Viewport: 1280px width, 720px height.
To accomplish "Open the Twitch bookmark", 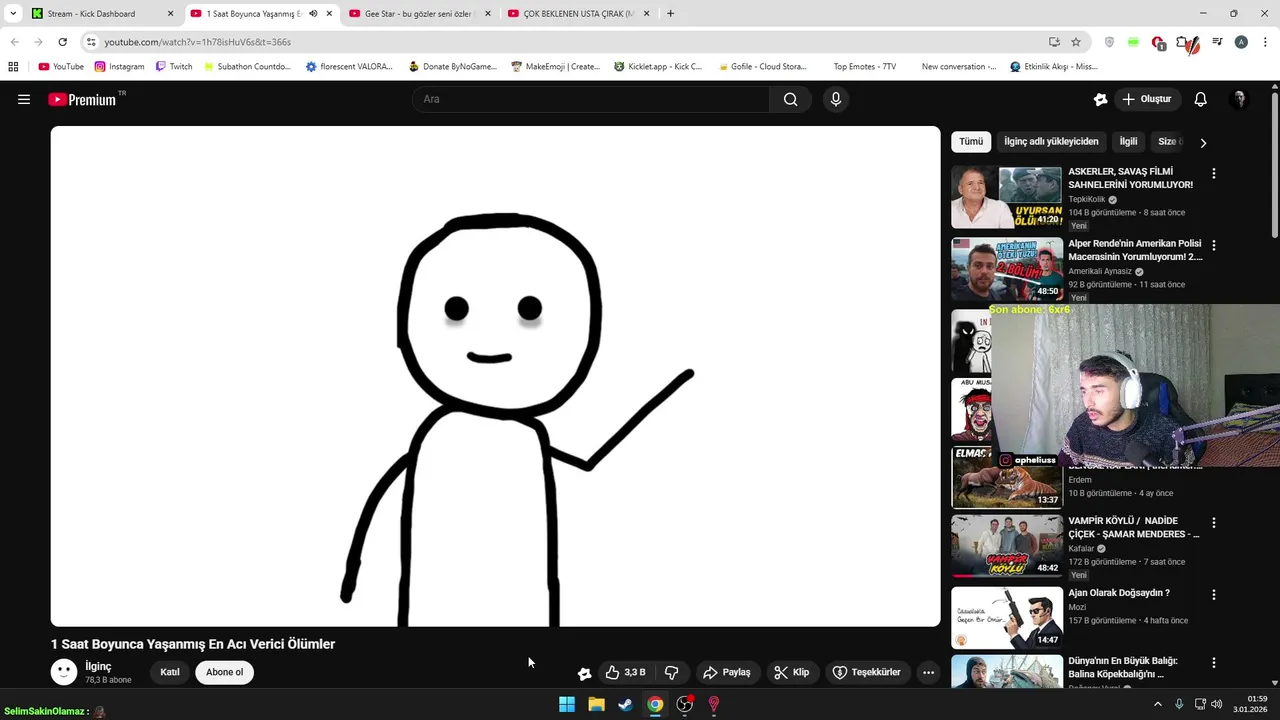I will click(174, 67).
